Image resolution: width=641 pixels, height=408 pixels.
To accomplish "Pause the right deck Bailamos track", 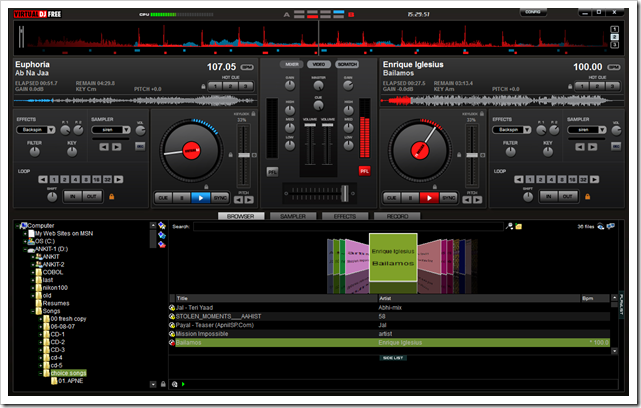I will tap(410, 198).
